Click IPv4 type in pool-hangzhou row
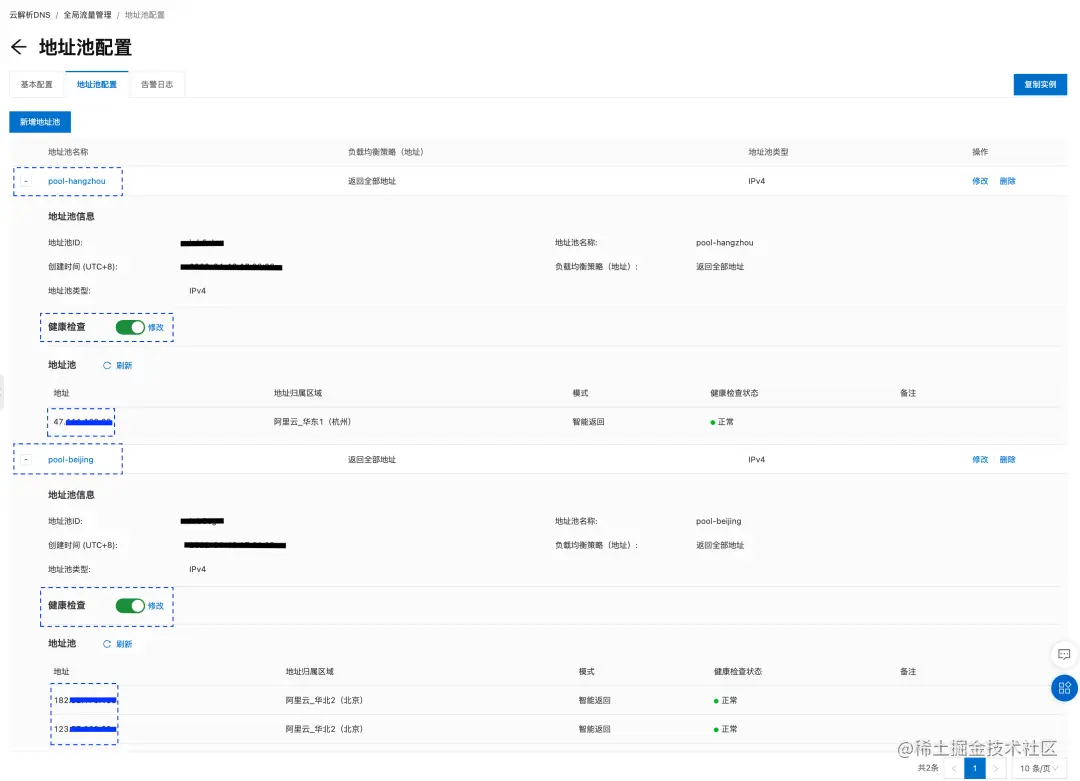1080x781 pixels. 756,181
